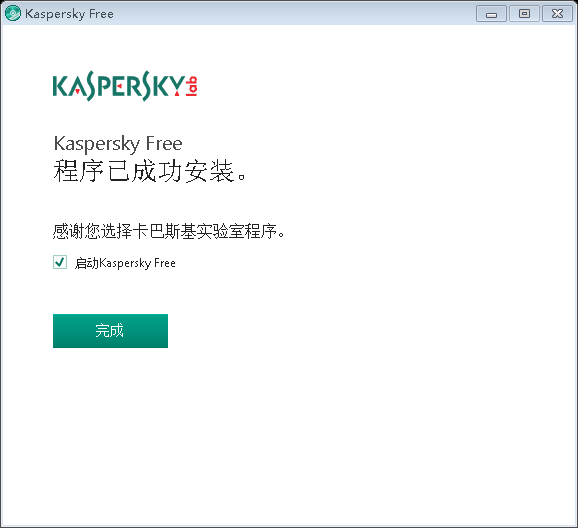
Task: Click the Kaspersky Free product name heading
Action: 118,143
